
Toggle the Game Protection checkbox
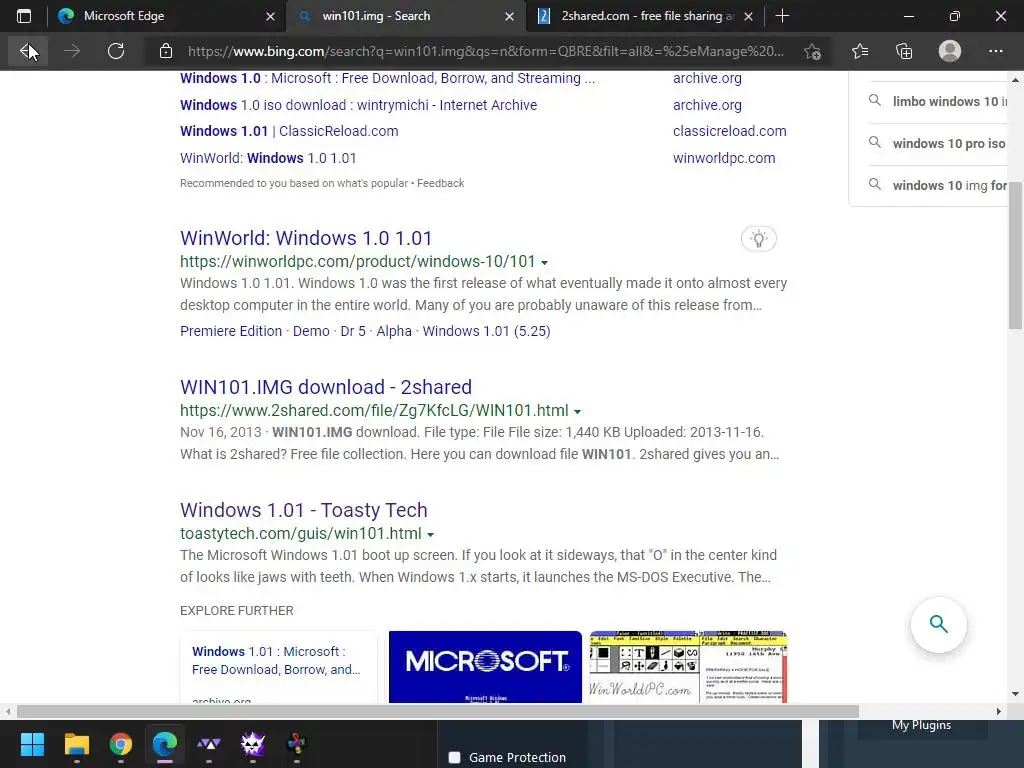455,758
